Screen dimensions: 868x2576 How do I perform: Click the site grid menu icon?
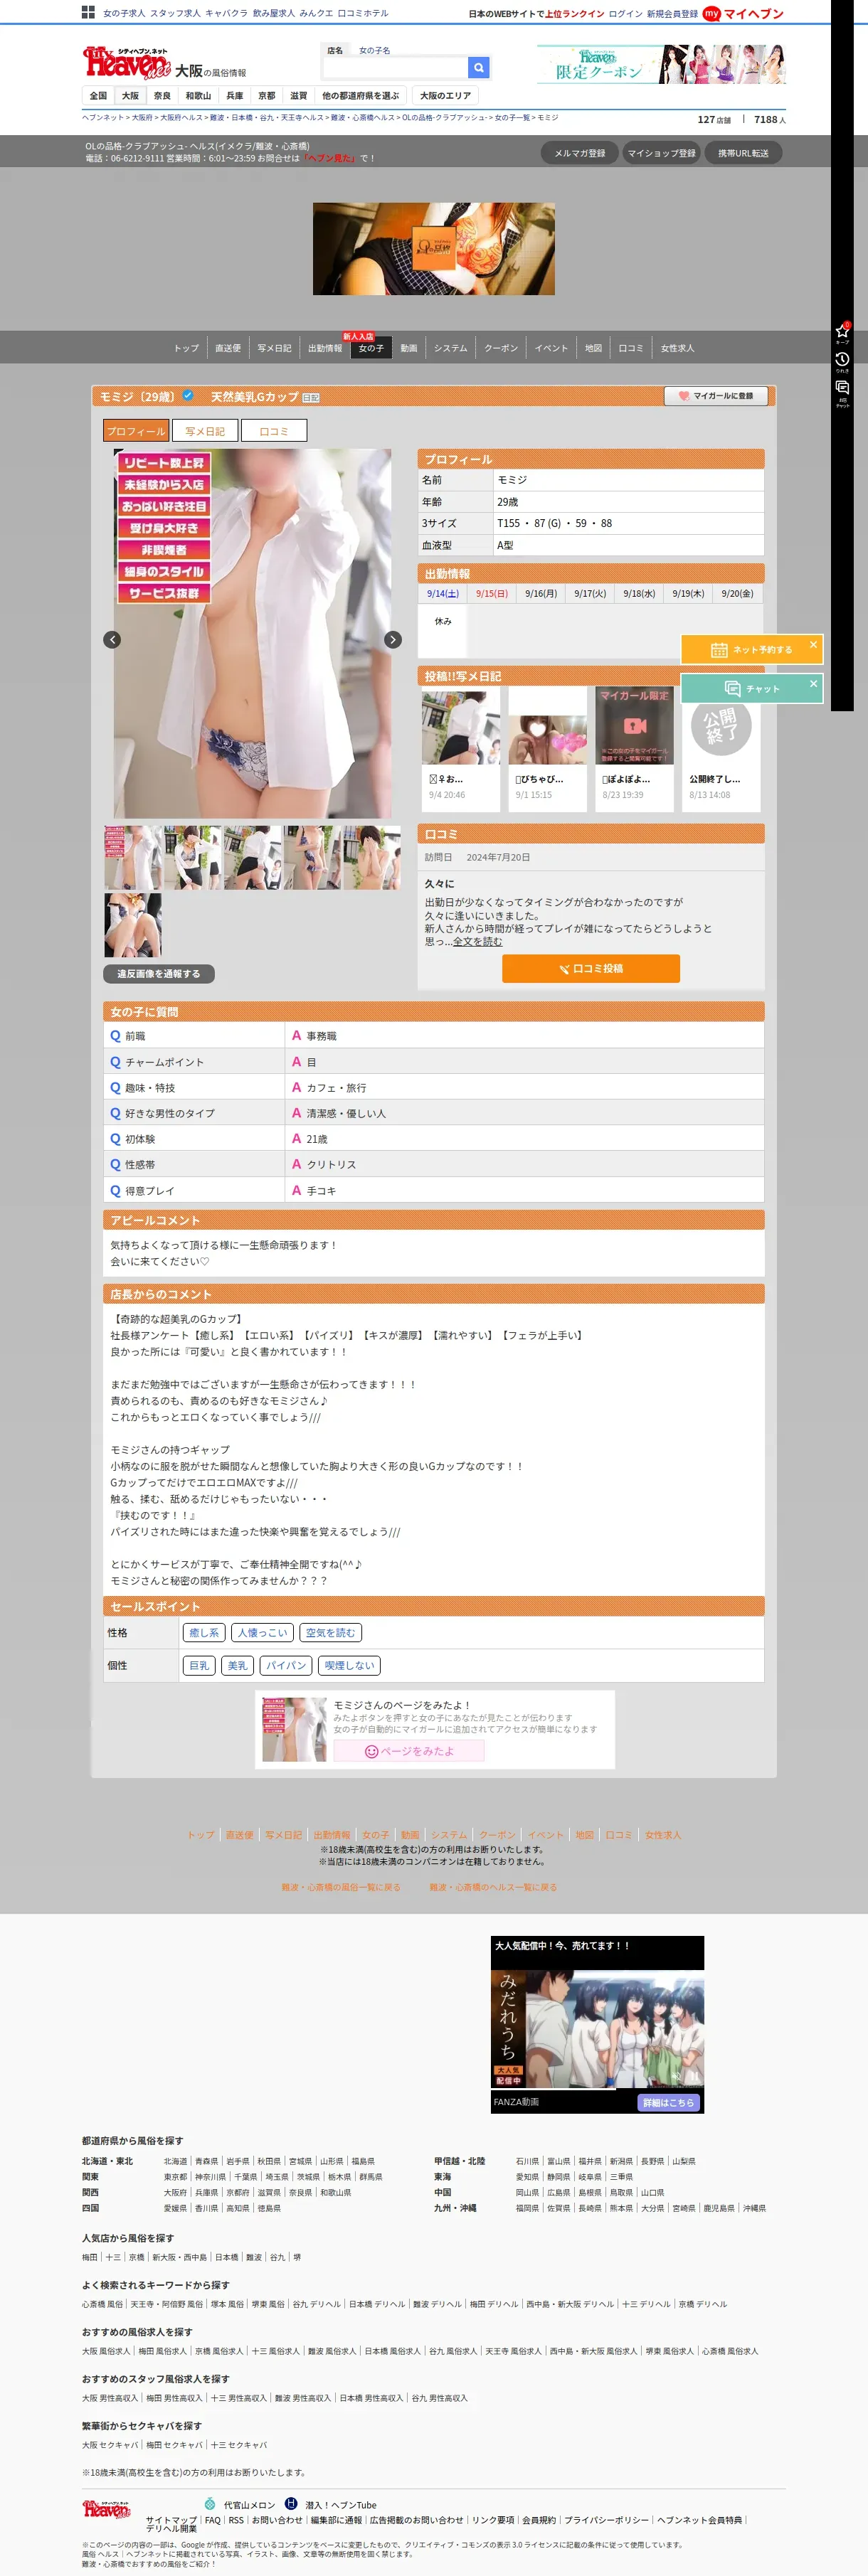coord(88,13)
